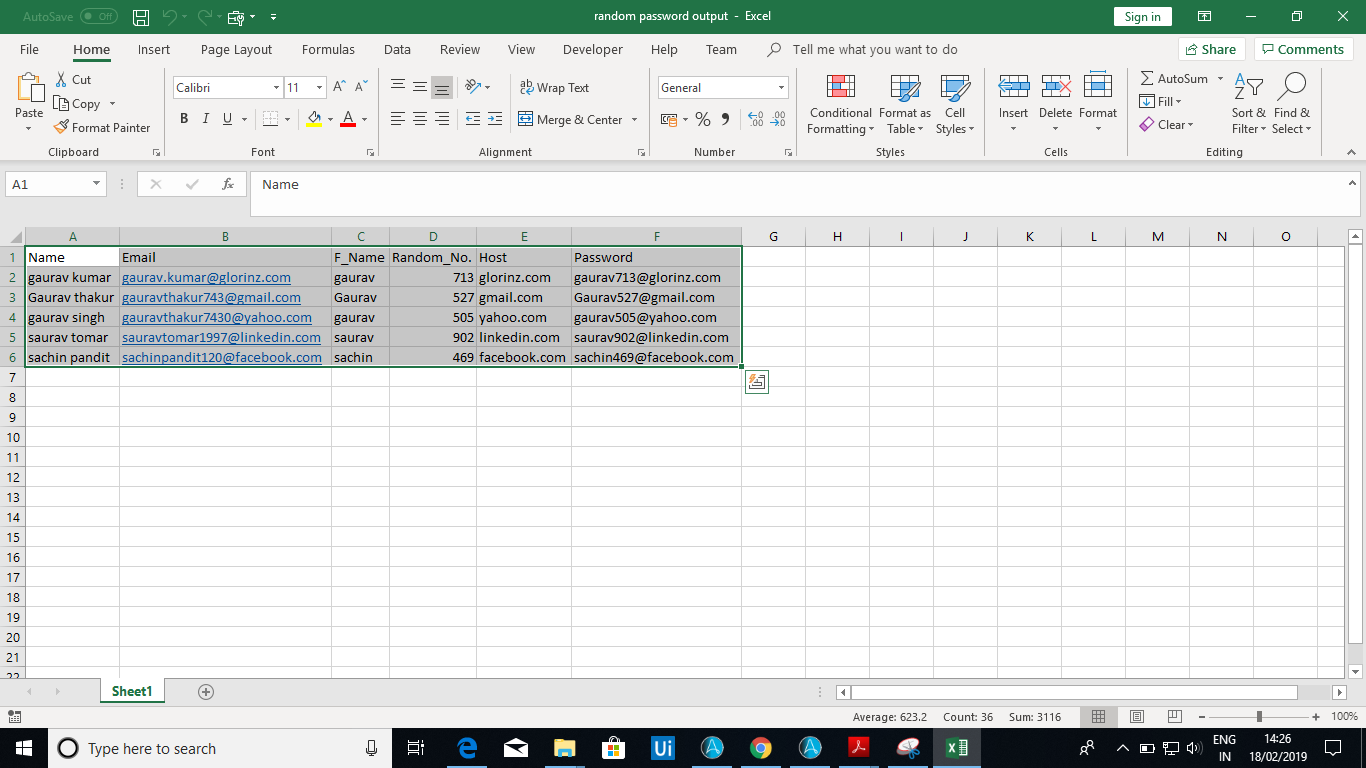Viewport: 1366px width, 768px height.
Task: Expand the Name Box dropdown arrow
Action: (x=97, y=184)
